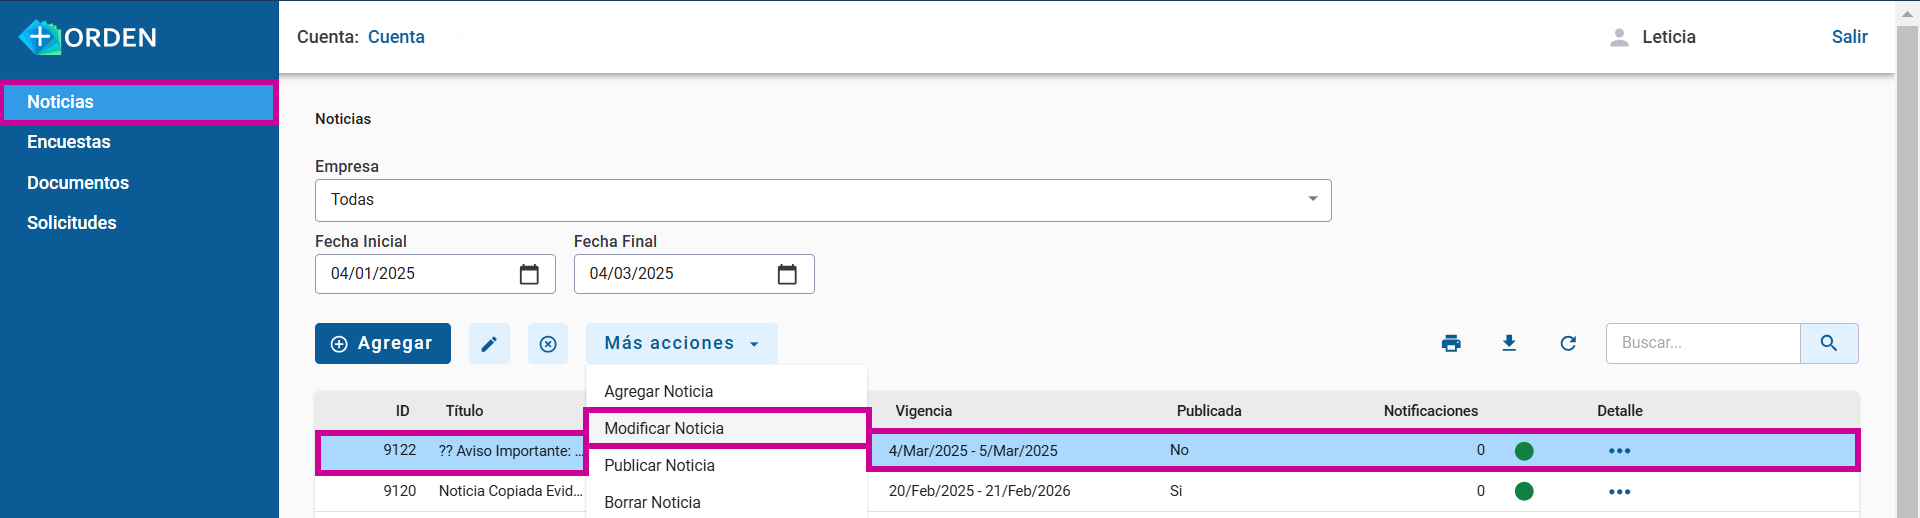1920x518 pixels.
Task: Click into the Buscar search field
Action: pyautogui.click(x=1702, y=343)
